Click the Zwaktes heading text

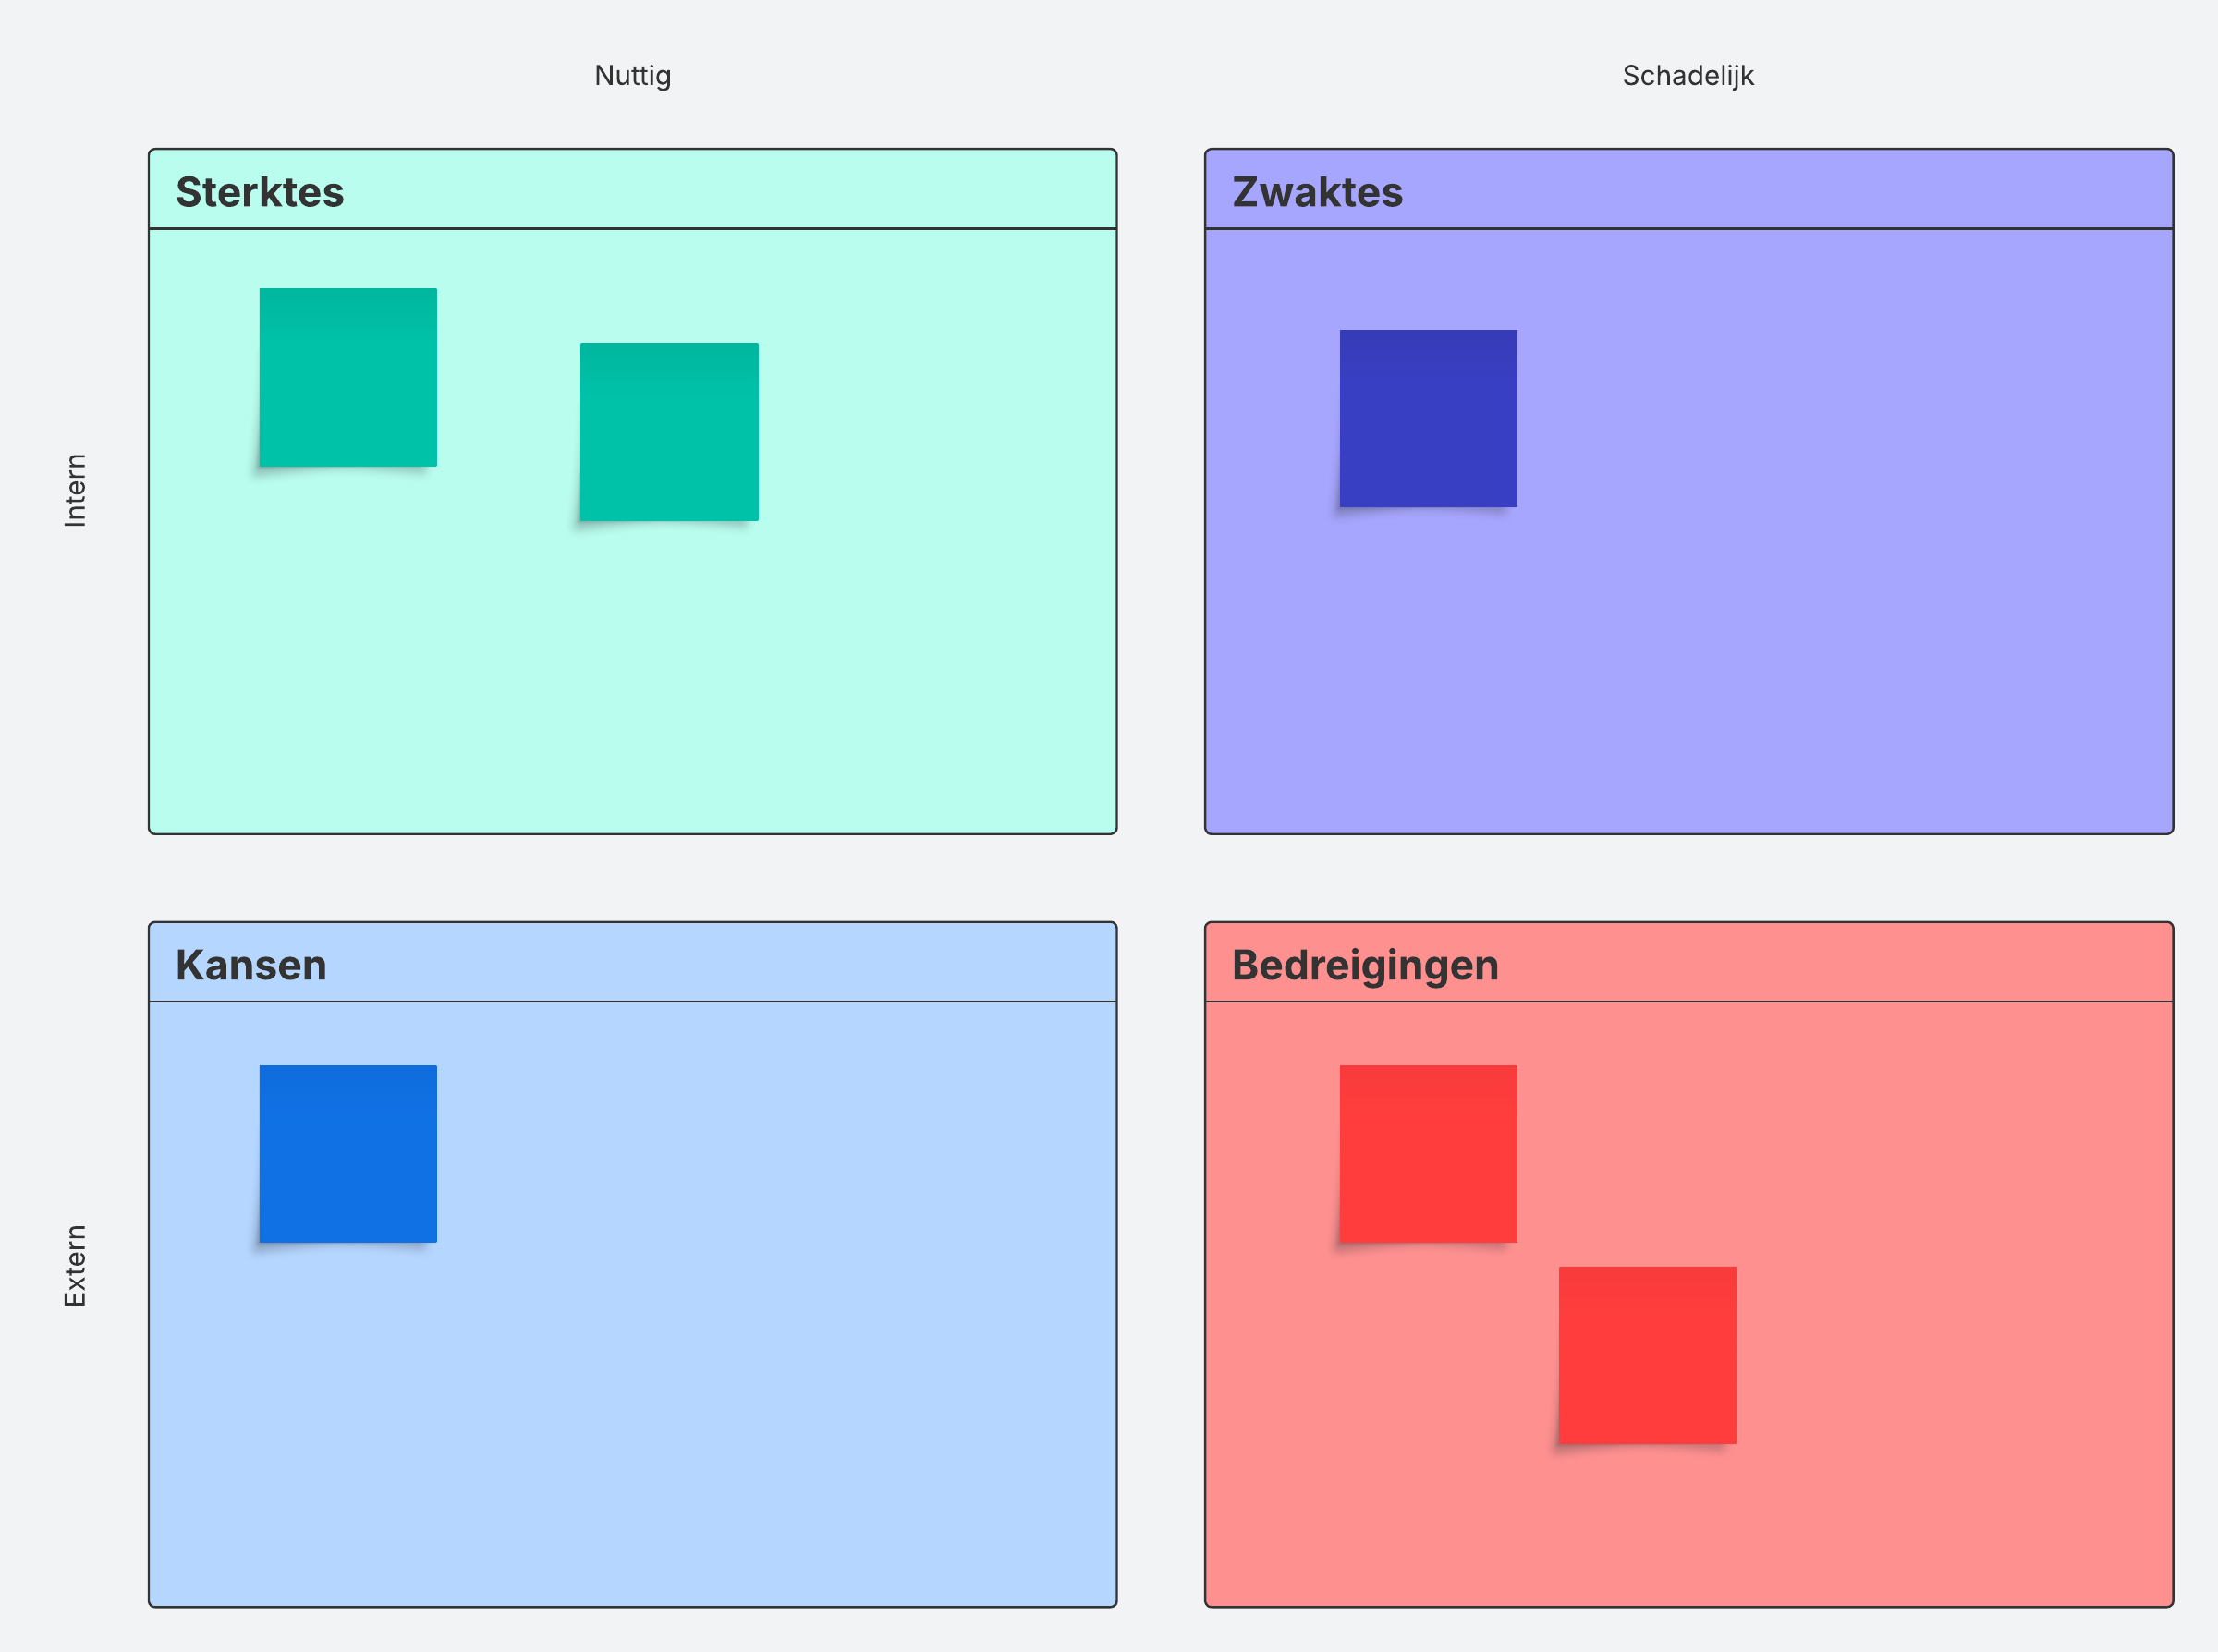pyautogui.click(x=1317, y=192)
